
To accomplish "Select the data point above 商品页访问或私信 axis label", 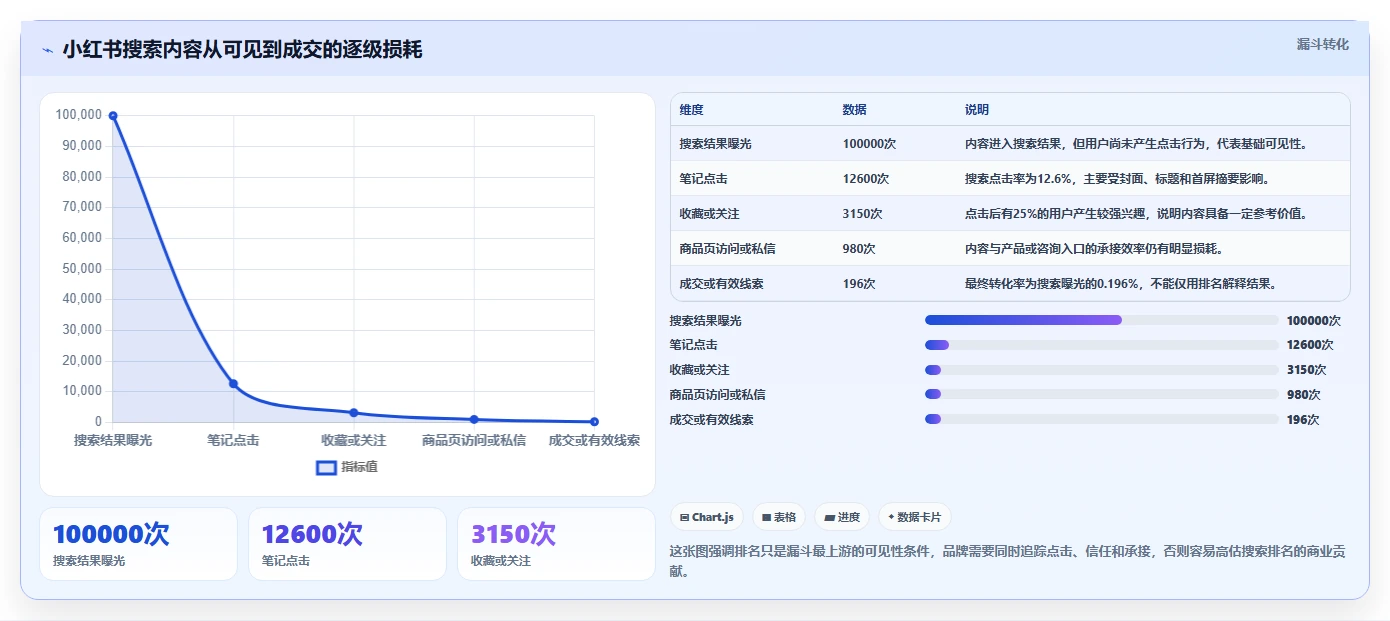I will tap(474, 420).
